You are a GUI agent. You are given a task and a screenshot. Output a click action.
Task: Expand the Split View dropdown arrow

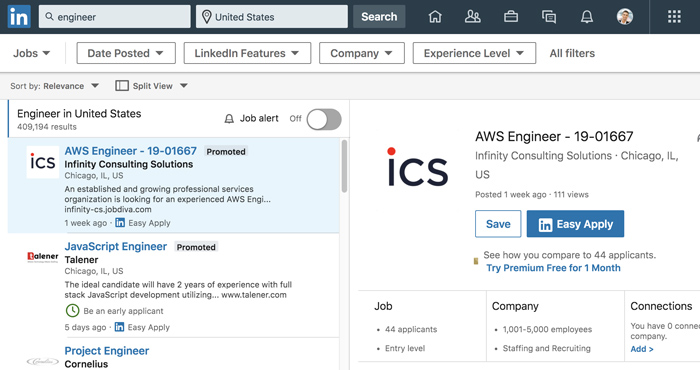(x=184, y=86)
